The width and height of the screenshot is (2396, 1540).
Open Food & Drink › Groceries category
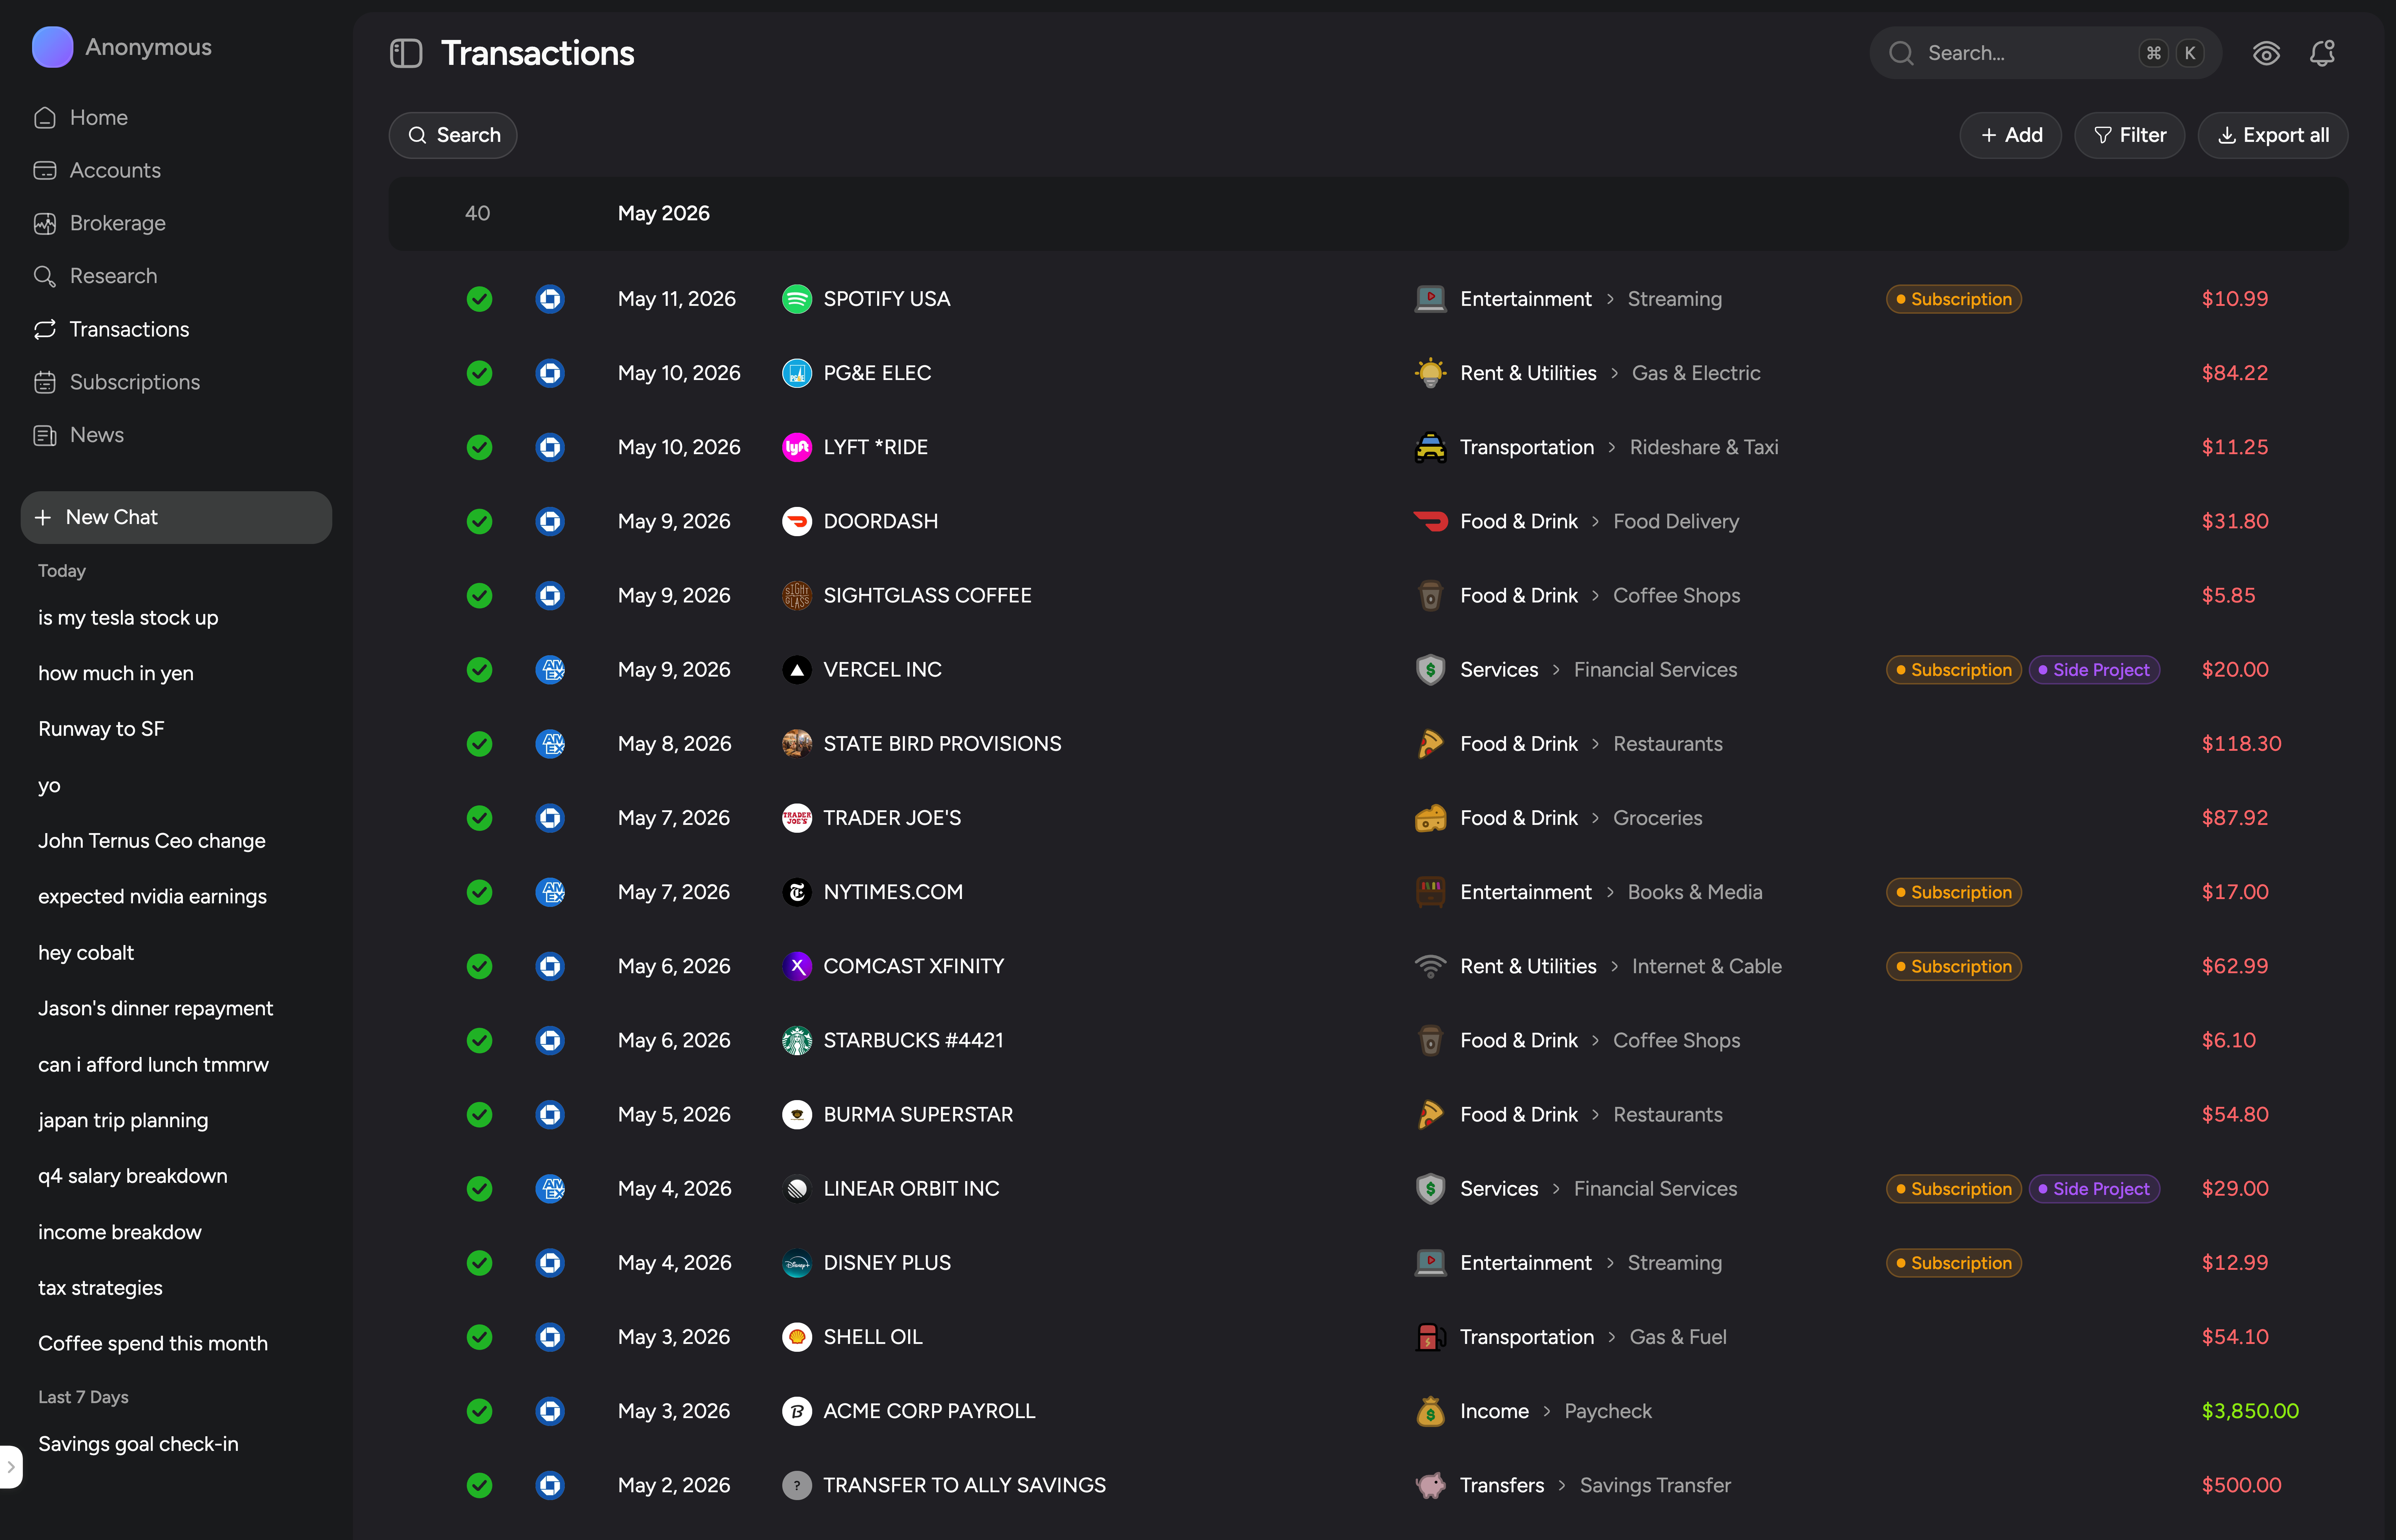pyautogui.click(x=1558, y=818)
